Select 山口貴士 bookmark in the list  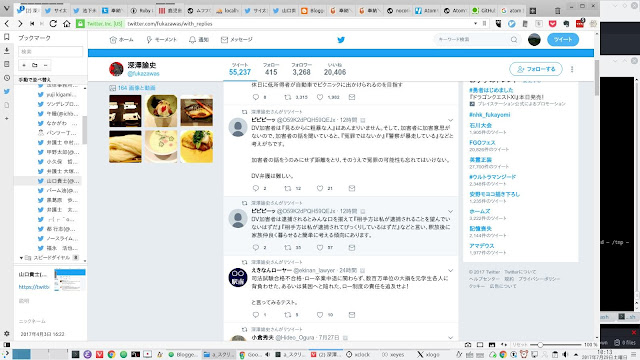(49, 181)
